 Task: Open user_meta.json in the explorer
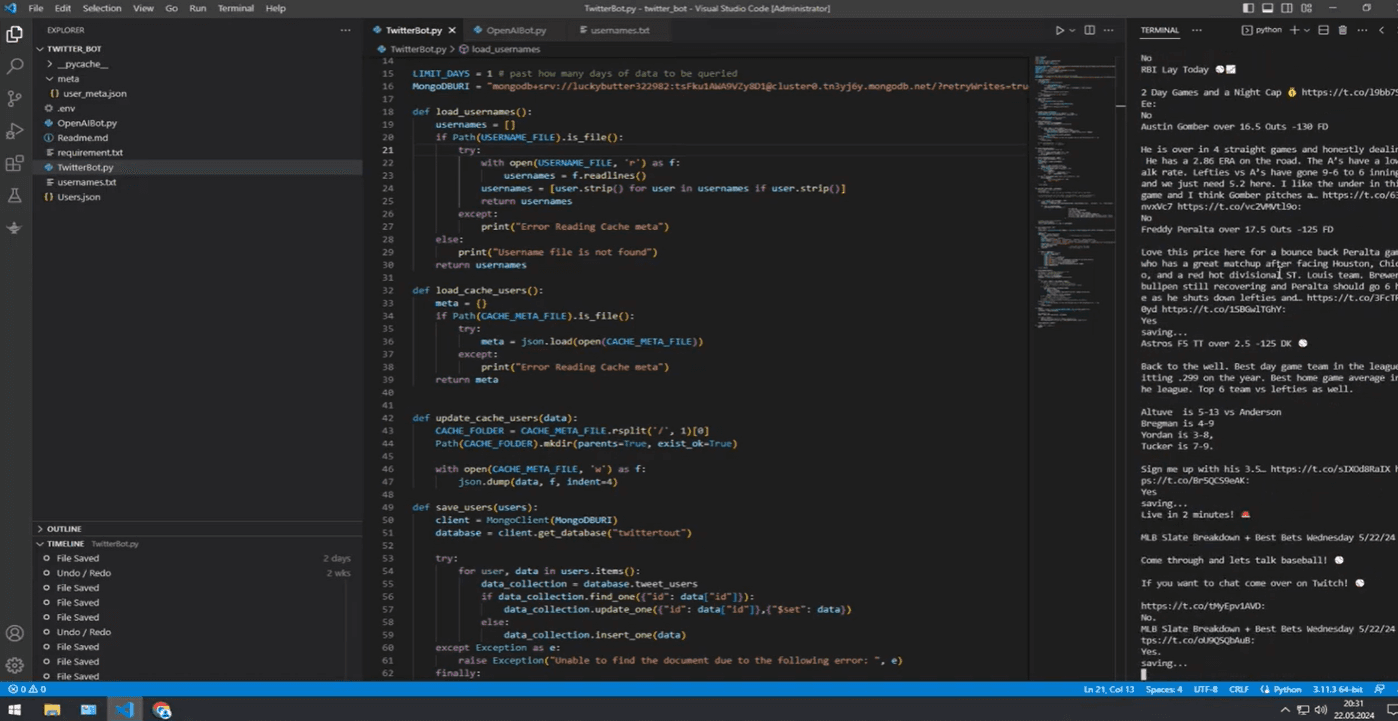[x=95, y=93]
